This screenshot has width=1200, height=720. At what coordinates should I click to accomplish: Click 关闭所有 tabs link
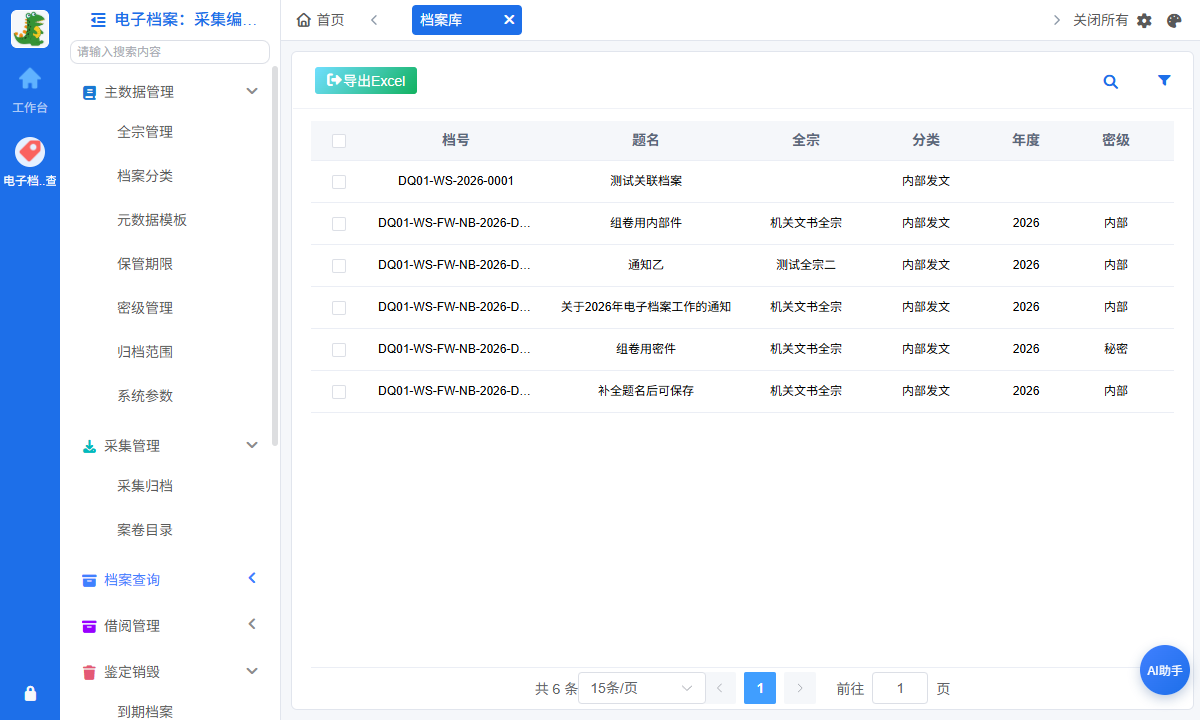click(1100, 20)
